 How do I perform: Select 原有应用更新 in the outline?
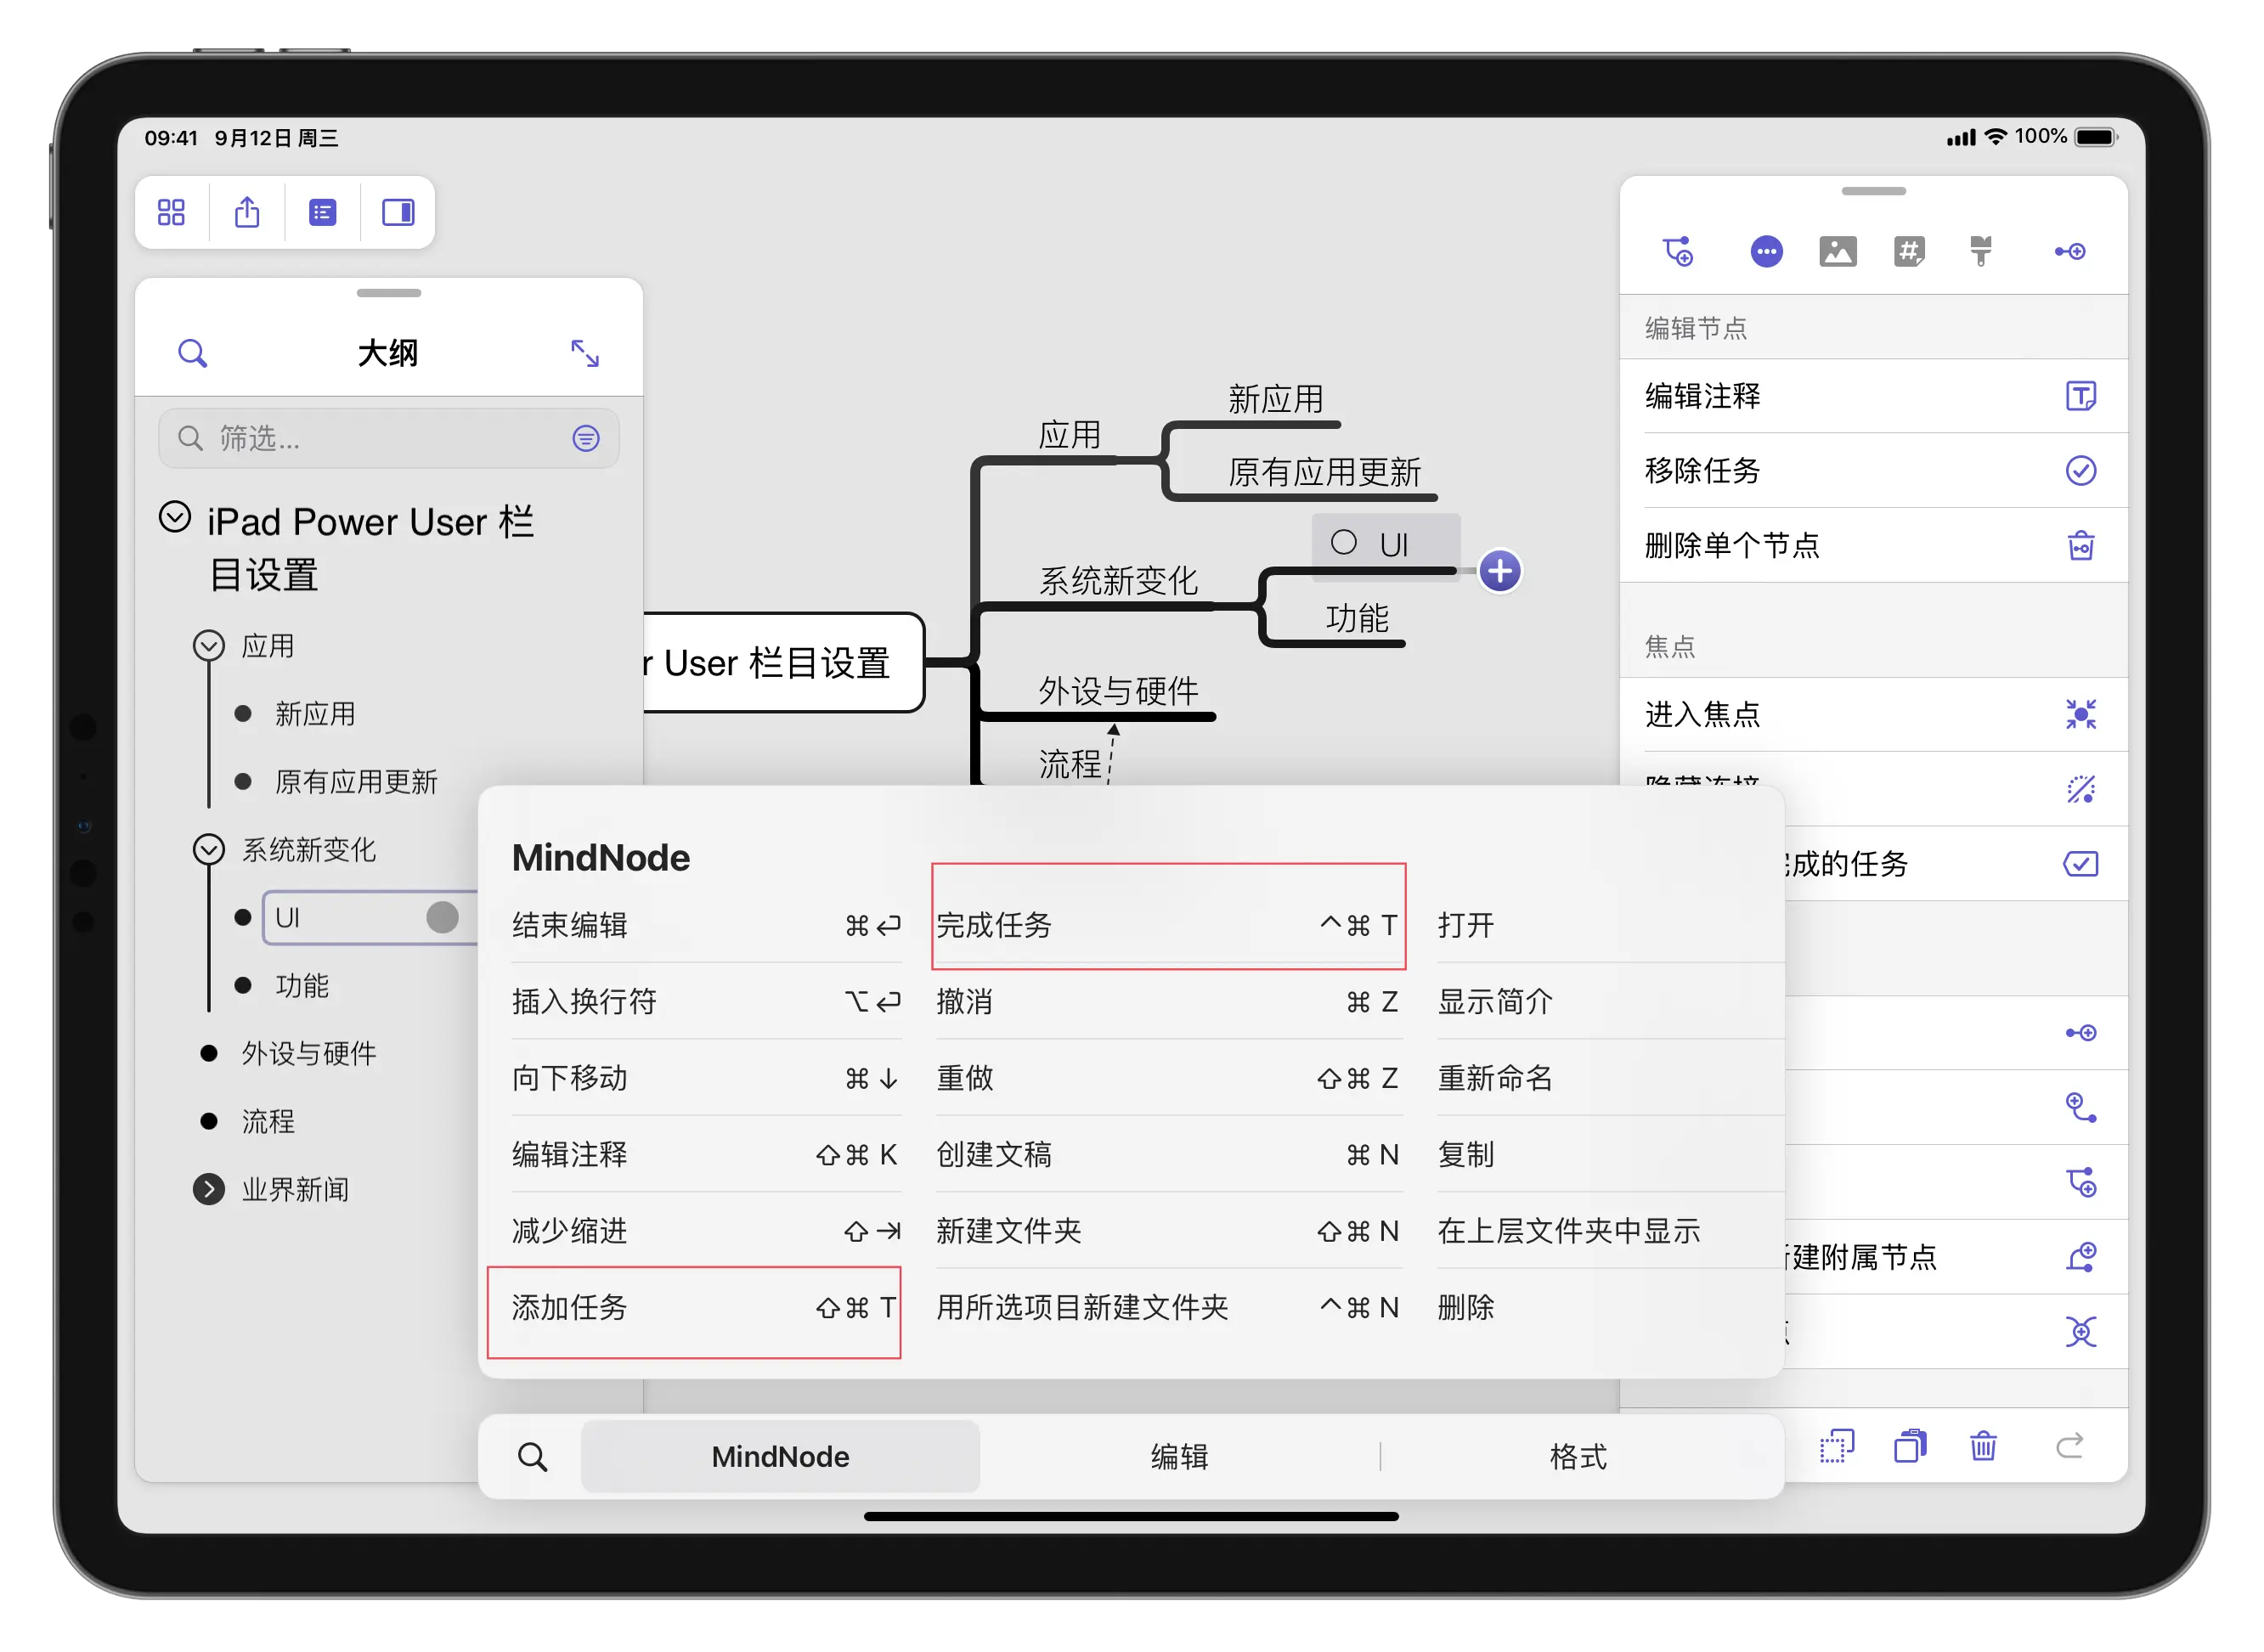click(x=356, y=782)
